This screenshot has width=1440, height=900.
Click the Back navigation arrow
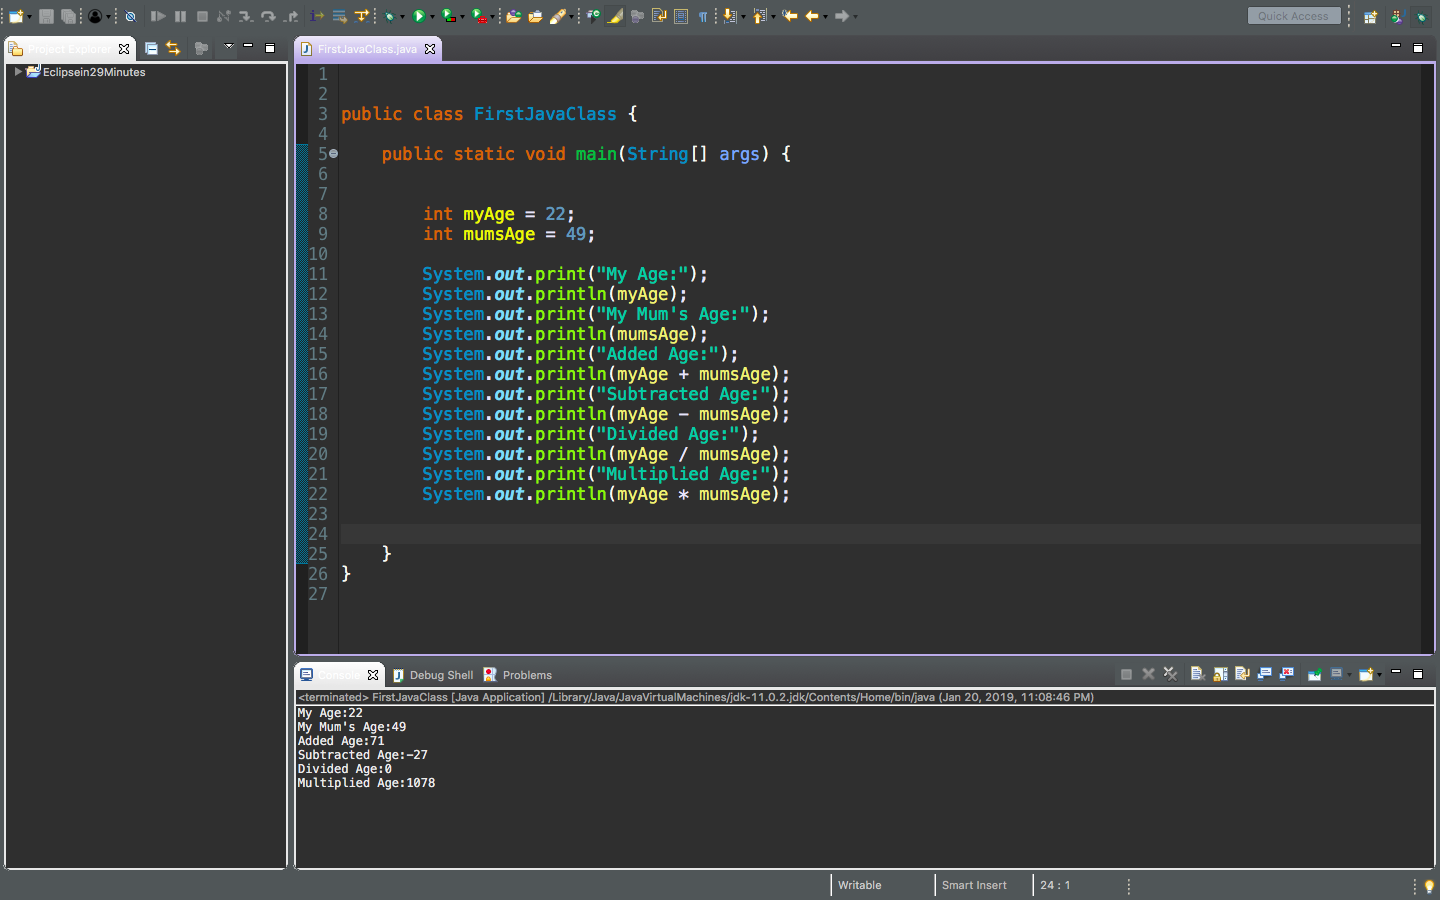[x=812, y=16]
